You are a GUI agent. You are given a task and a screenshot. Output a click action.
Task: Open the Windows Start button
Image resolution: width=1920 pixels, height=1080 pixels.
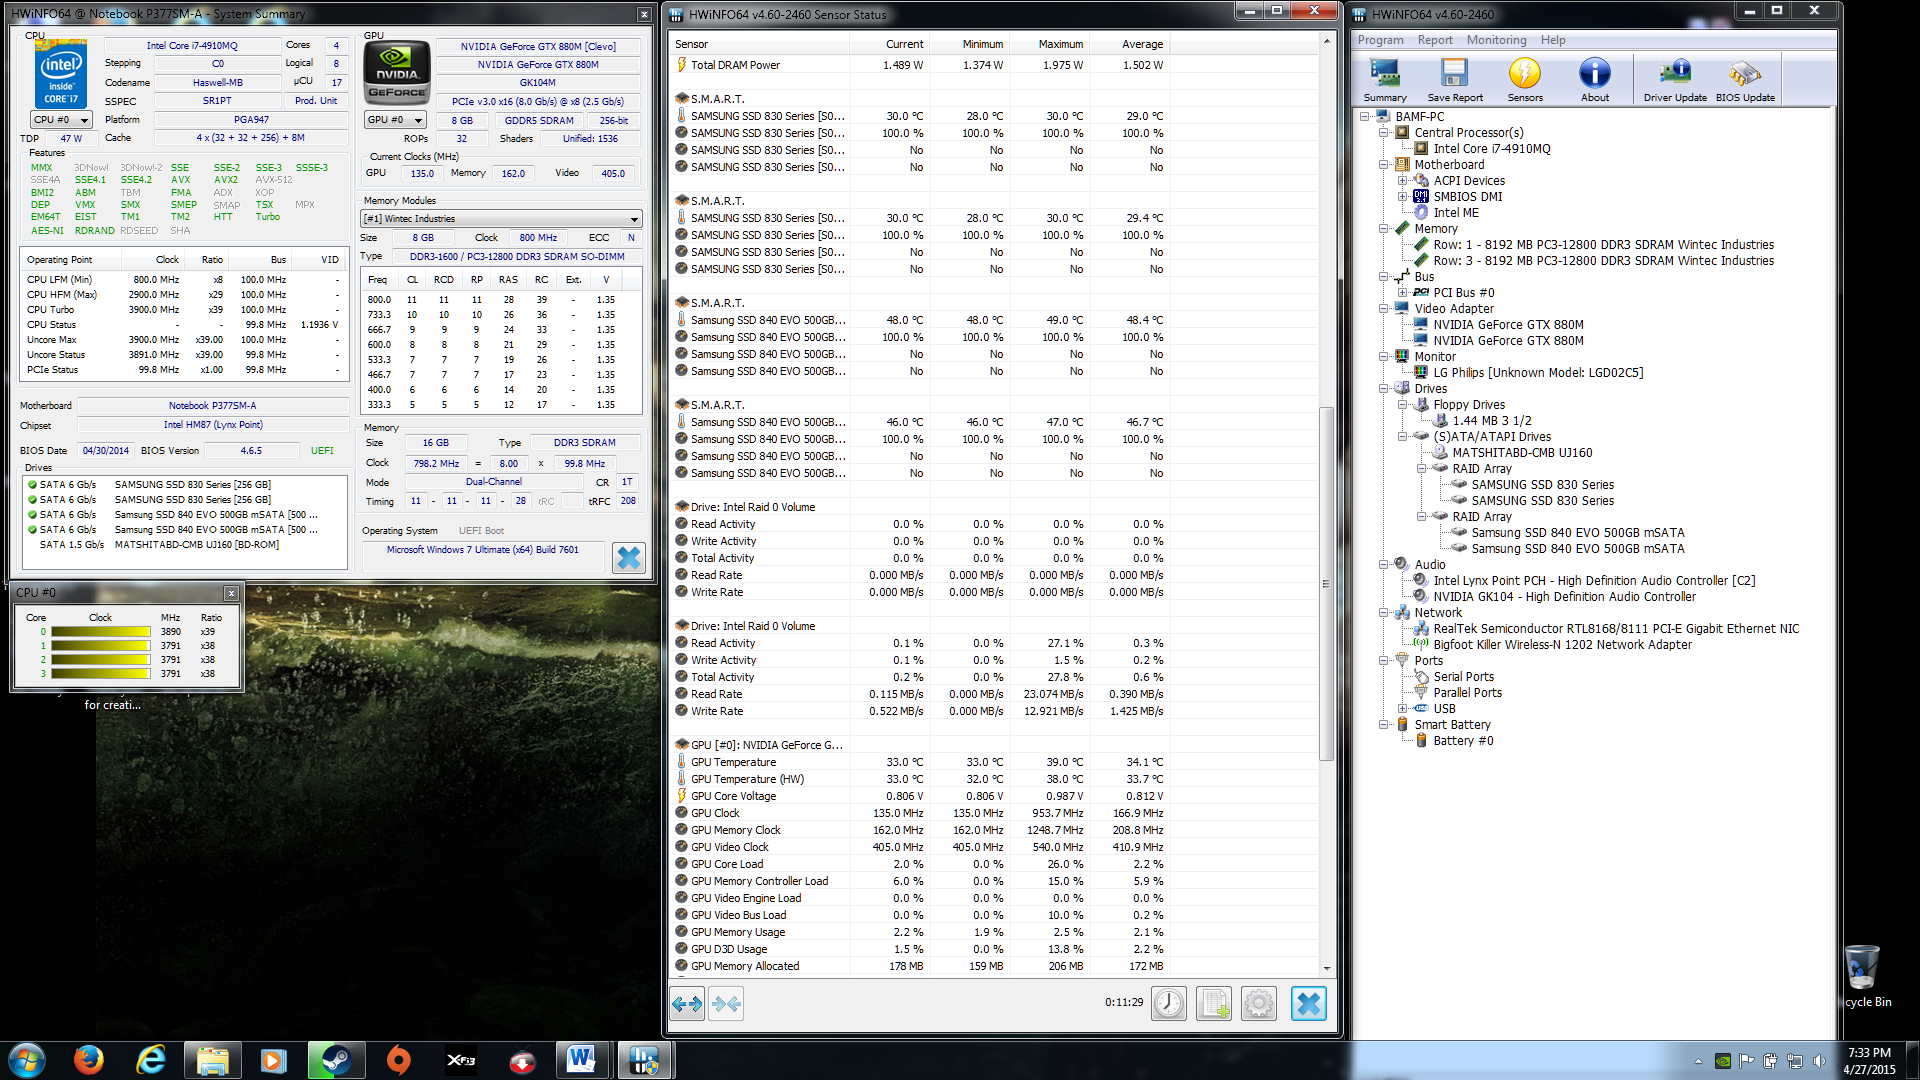[27, 1060]
